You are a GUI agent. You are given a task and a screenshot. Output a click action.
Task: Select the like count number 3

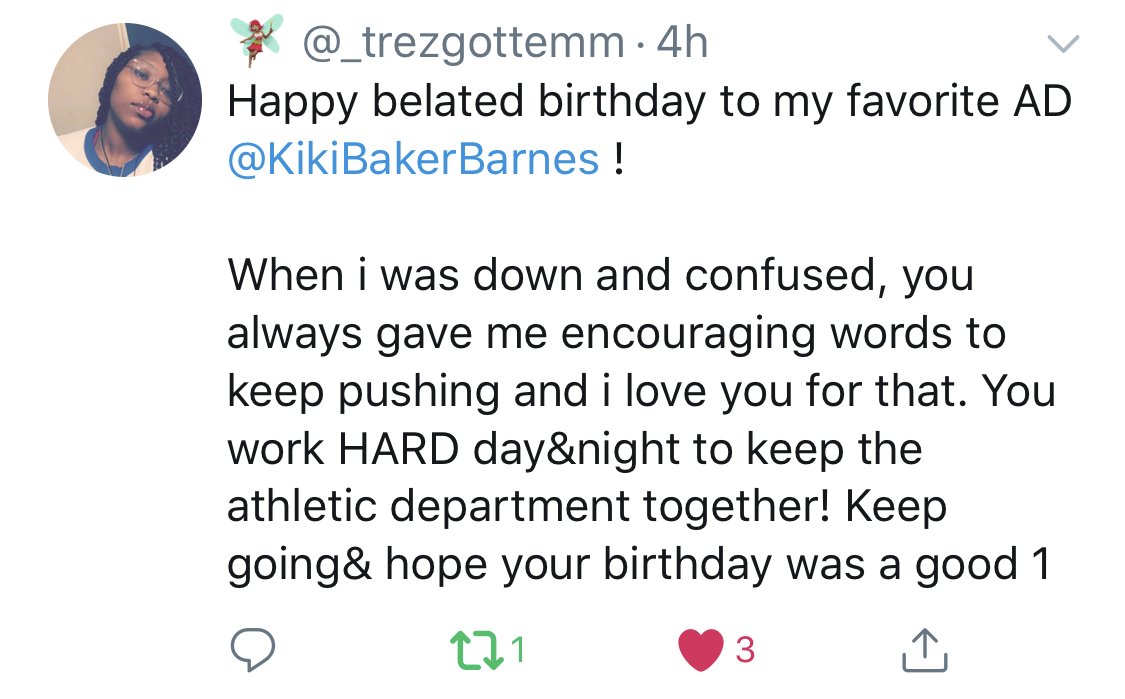[745, 649]
